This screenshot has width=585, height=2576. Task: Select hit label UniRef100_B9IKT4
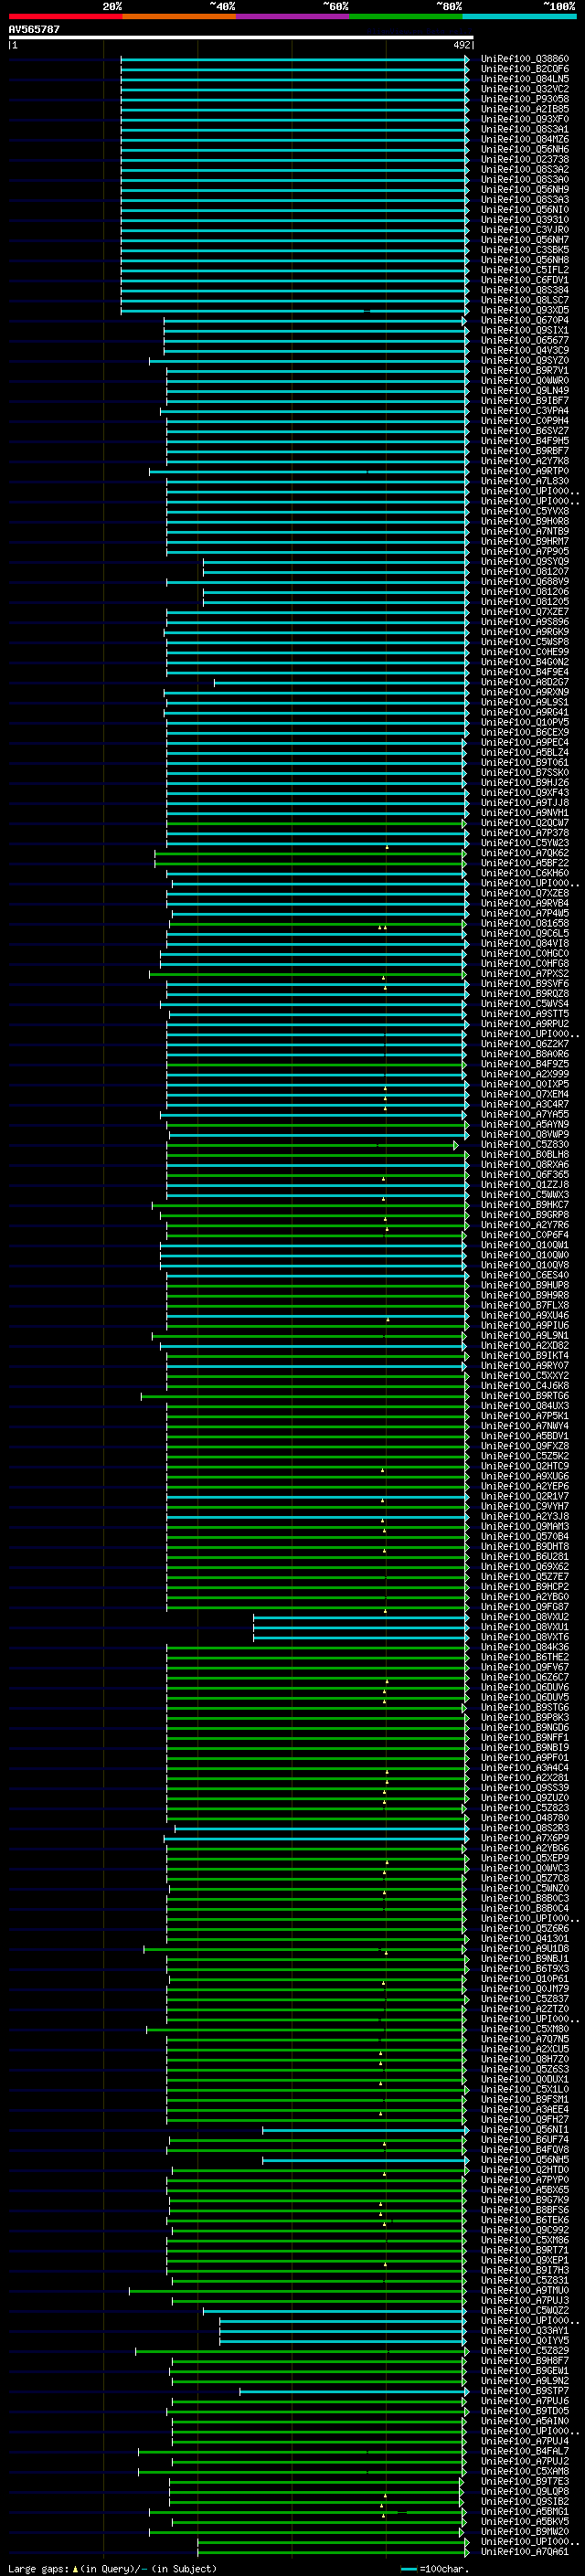[525, 1356]
